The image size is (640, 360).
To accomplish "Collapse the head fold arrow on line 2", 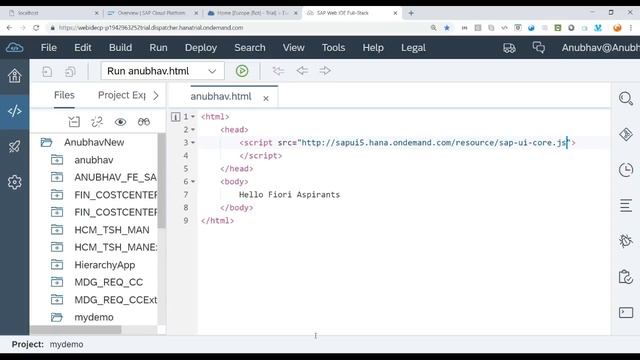I will tap(193, 130).
